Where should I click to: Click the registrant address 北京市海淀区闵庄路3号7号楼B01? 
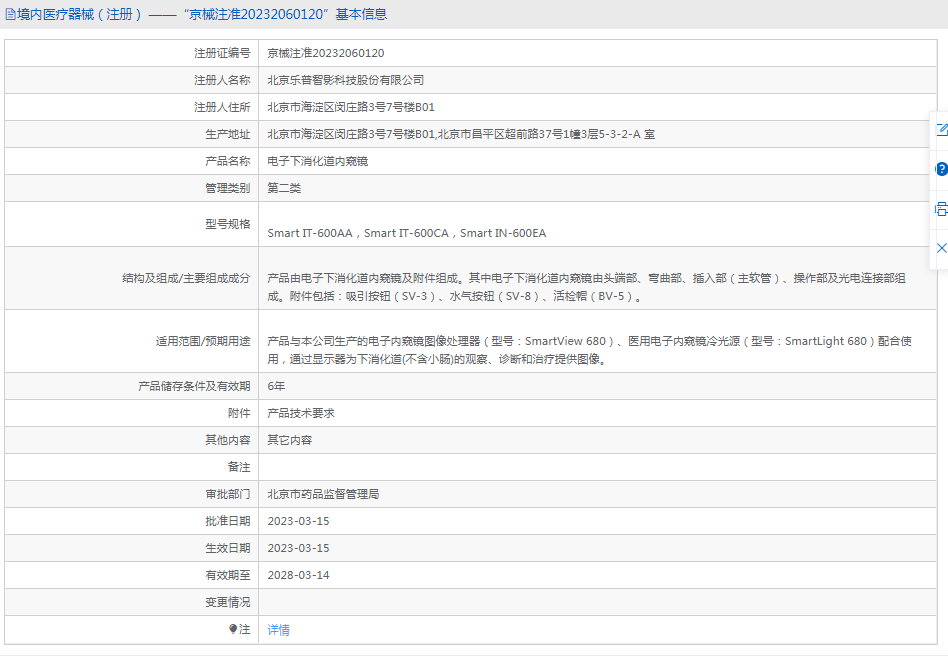pos(351,107)
